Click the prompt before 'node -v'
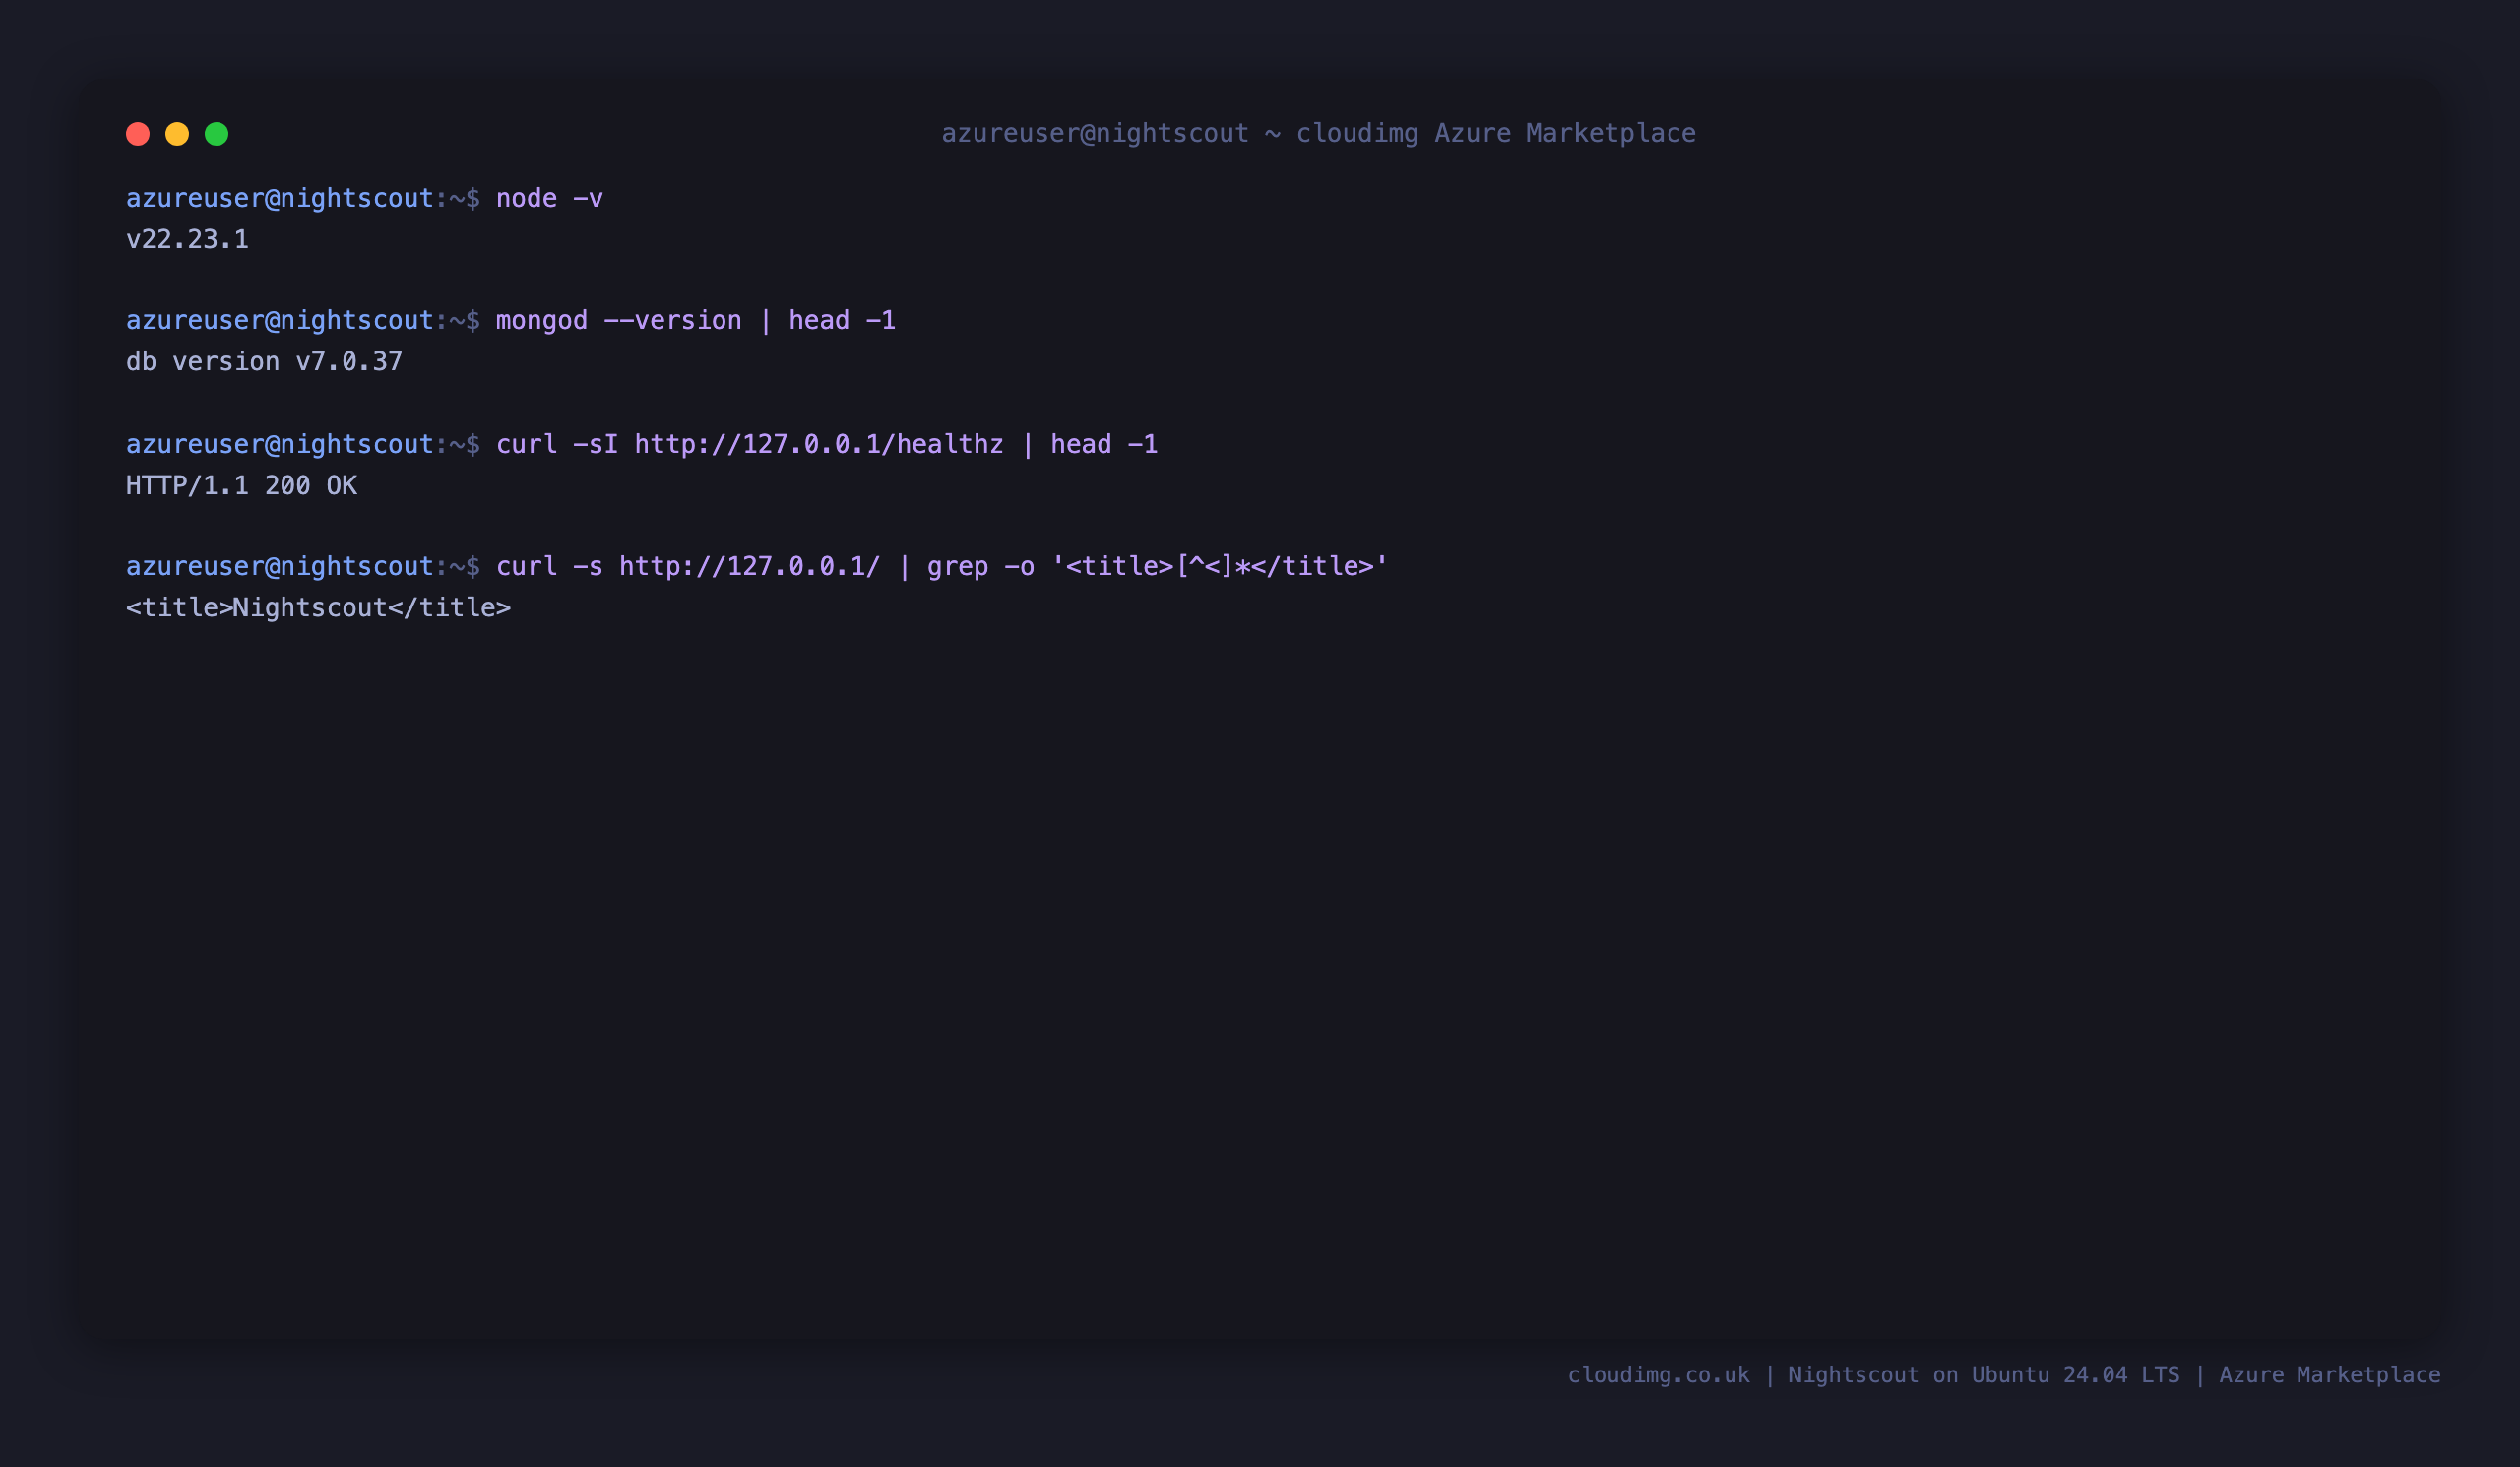The height and width of the screenshot is (1467, 2520). point(303,198)
